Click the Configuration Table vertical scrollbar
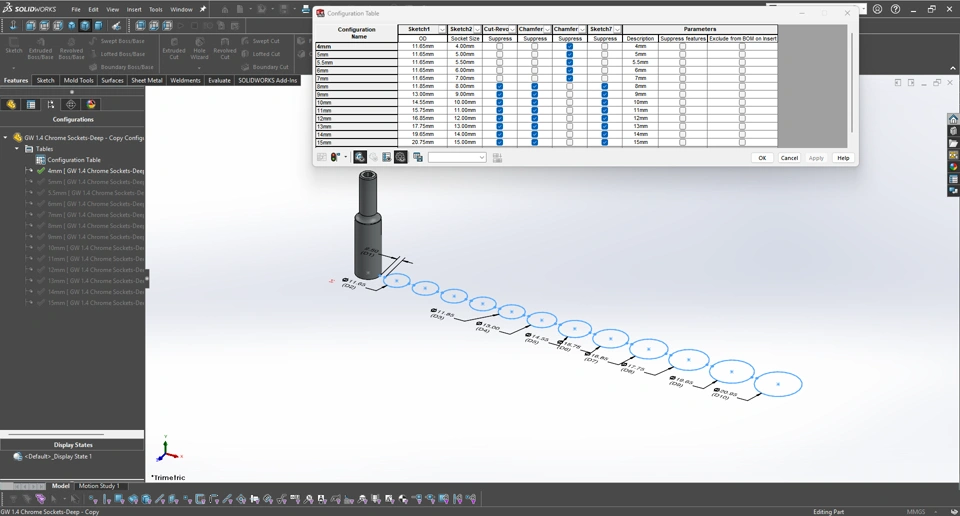The height and width of the screenshot is (516, 960). point(852,81)
